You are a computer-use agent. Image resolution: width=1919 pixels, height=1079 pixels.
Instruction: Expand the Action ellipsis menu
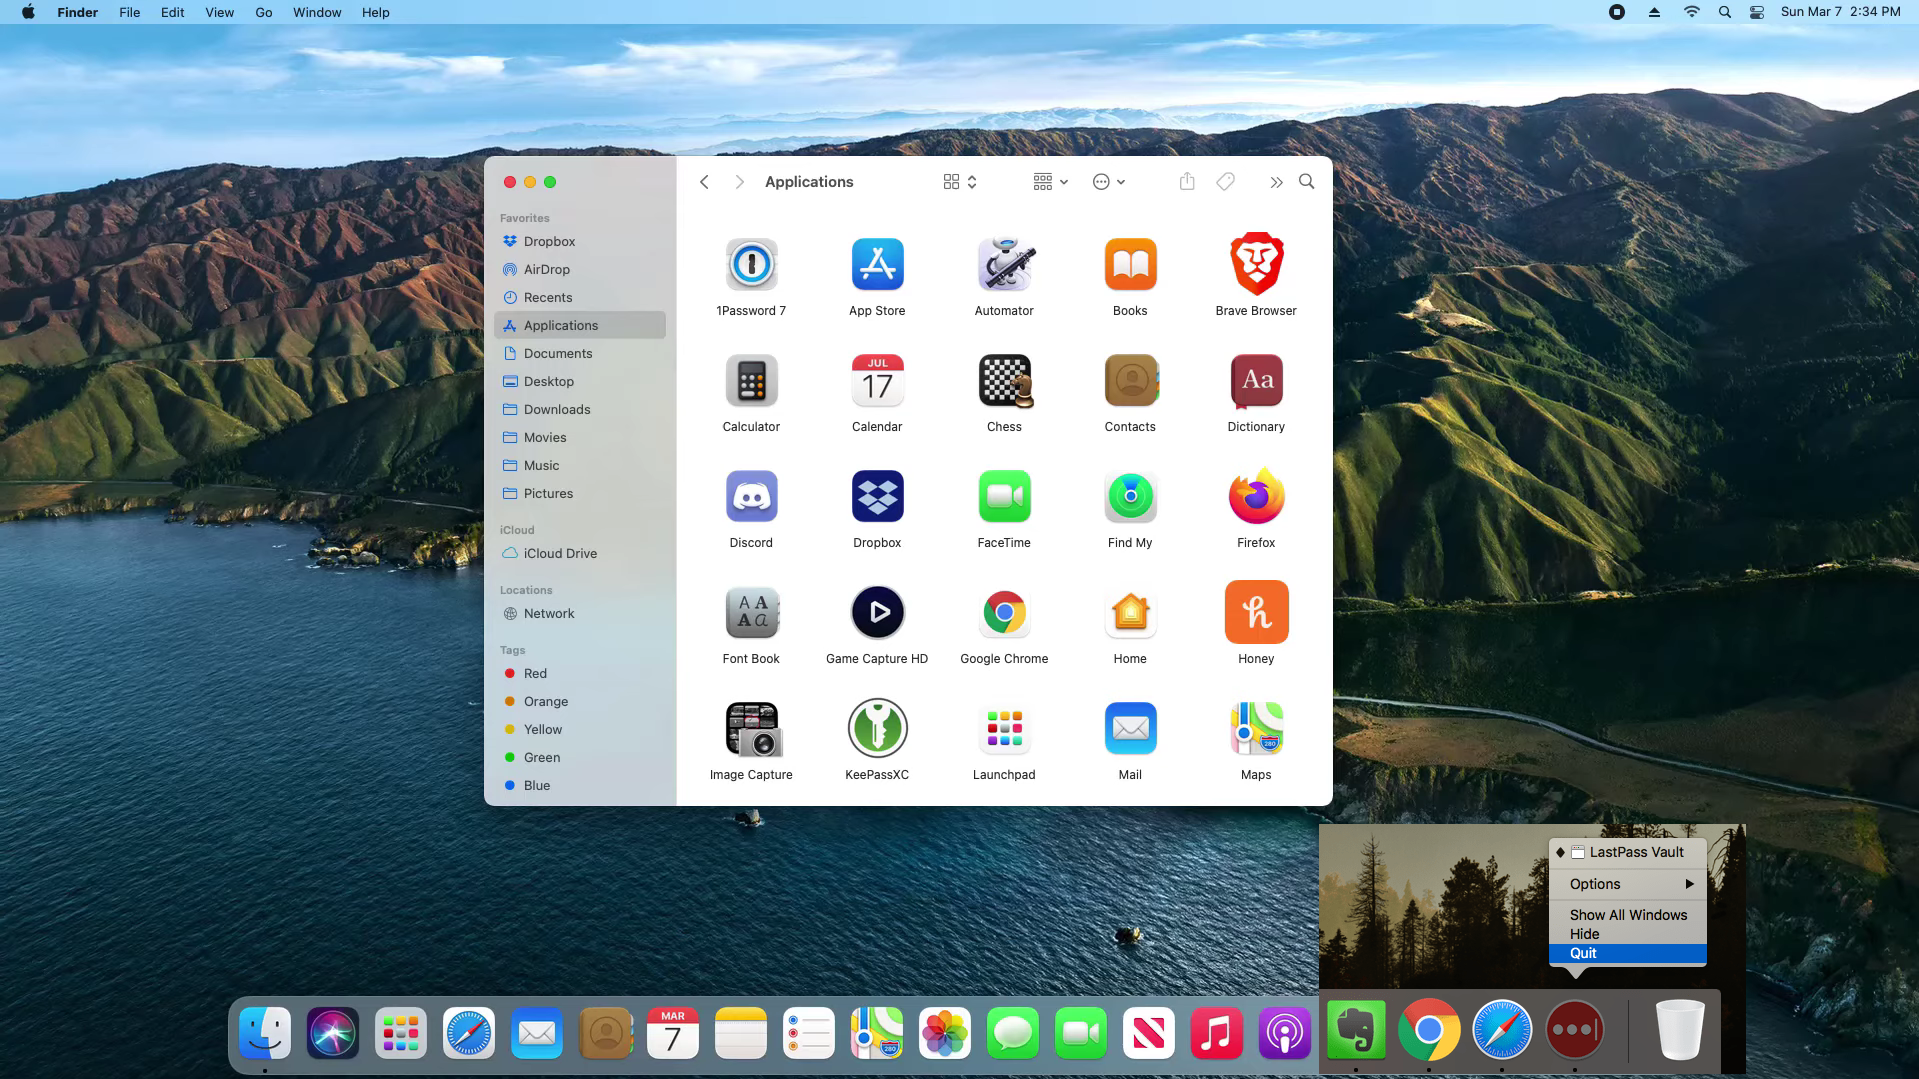coord(1108,182)
